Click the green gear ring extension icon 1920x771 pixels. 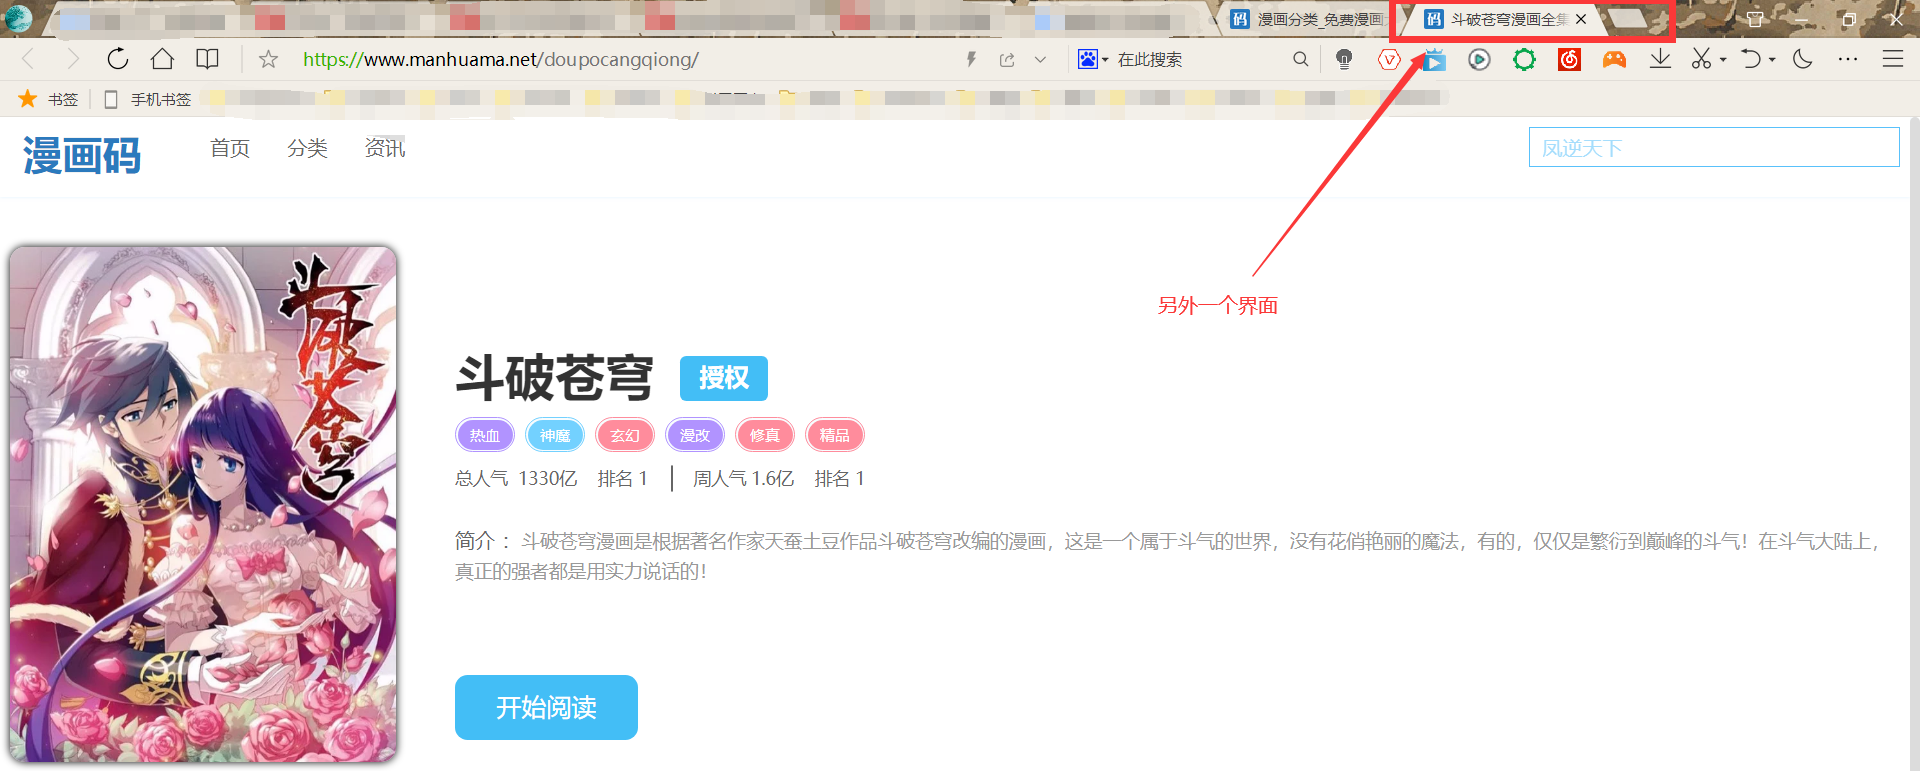pos(1524,59)
